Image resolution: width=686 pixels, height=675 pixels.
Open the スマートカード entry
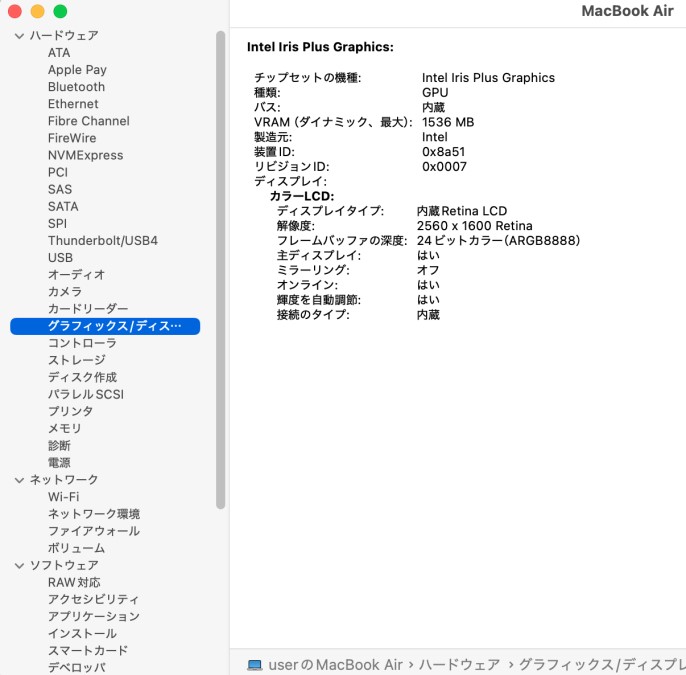click(88, 651)
